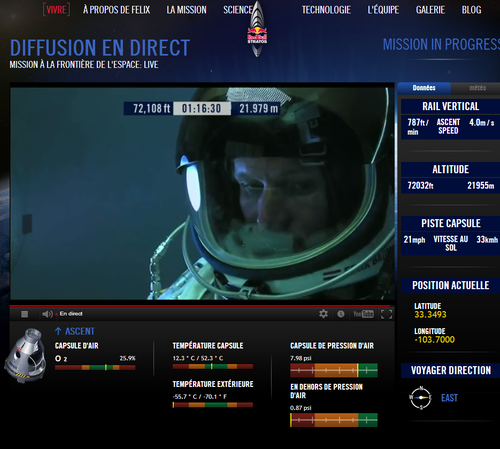Viewport: 500px width, 449px height.
Task: Open À PROPOS DE FELIX page
Action: pos(117,10)
